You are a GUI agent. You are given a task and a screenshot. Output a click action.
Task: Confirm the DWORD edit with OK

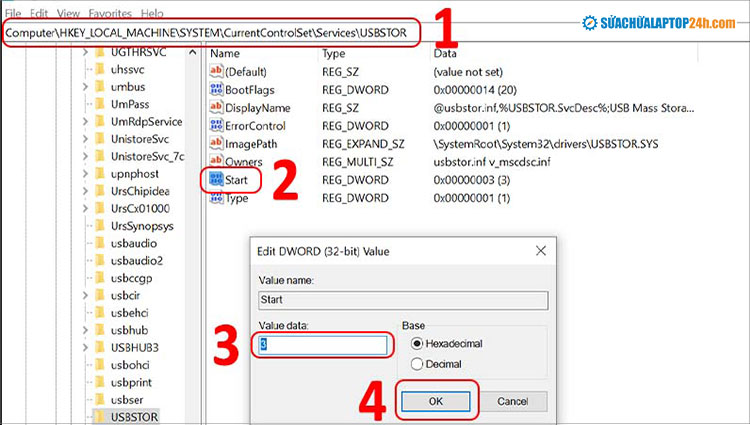pyautogui.click(x=436, y=401)
